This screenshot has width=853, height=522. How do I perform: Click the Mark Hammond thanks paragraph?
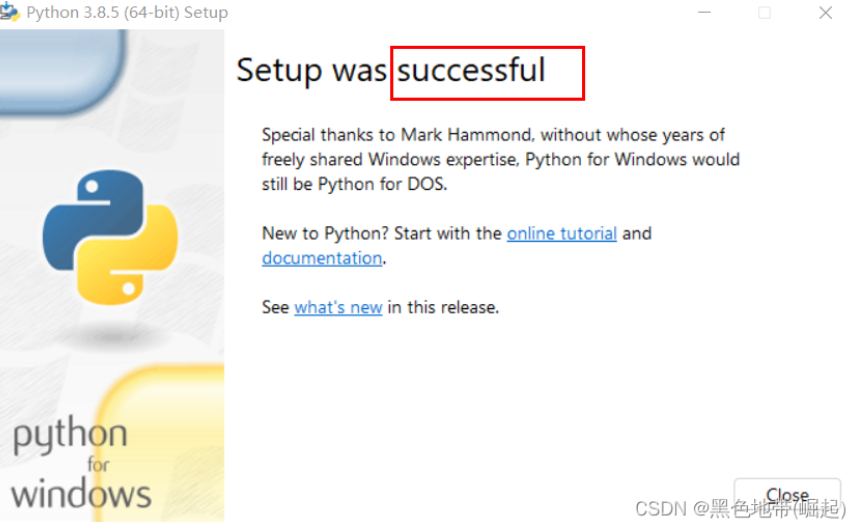pyautogui.click(x=500, y=160)
